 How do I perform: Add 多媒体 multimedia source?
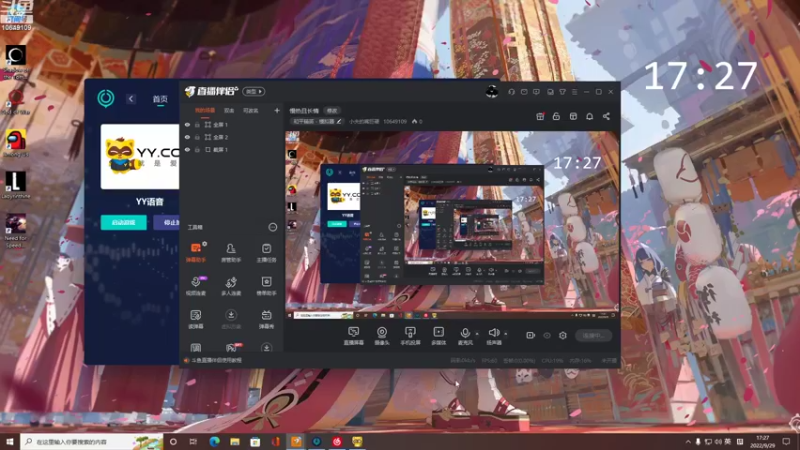pos(438,336)
